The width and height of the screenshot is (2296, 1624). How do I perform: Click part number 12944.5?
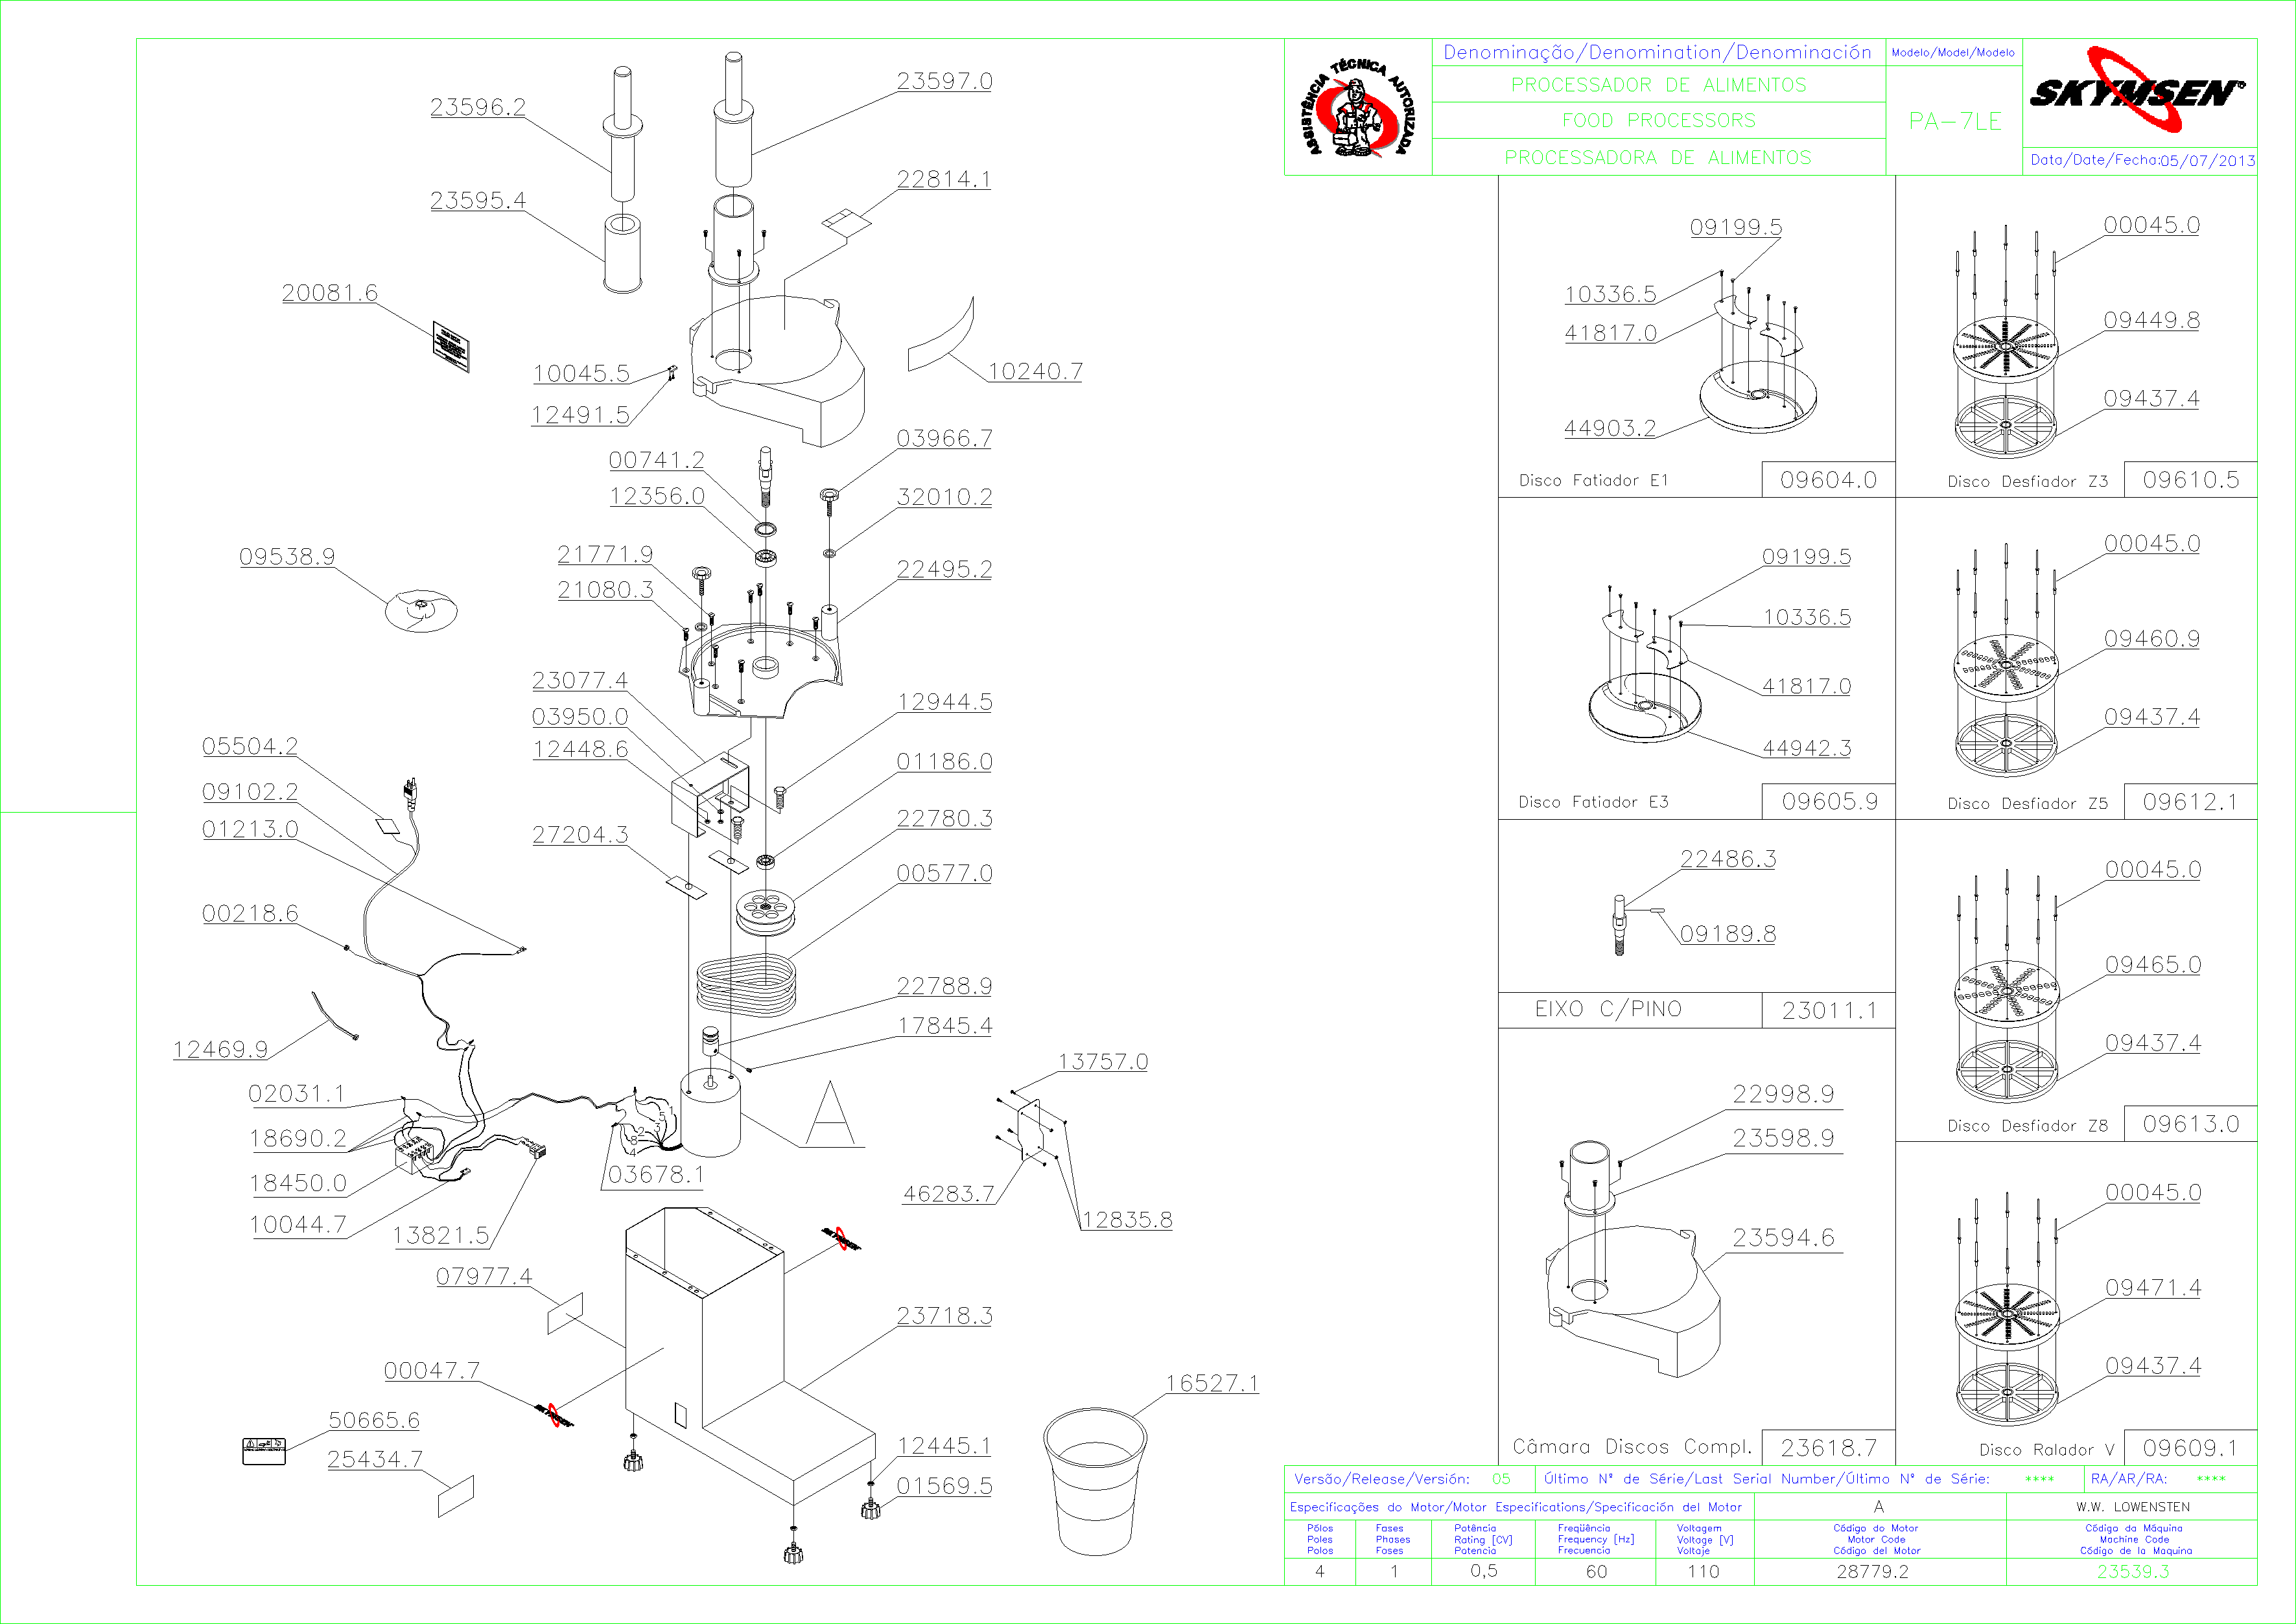(944, 702)
